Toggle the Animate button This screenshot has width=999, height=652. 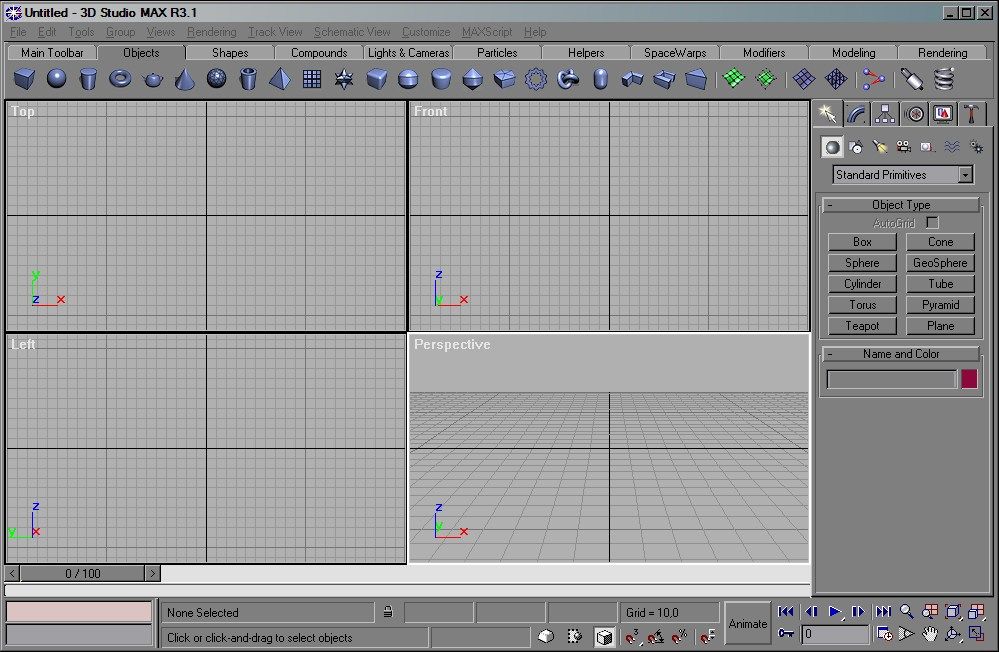click(747, 623)
